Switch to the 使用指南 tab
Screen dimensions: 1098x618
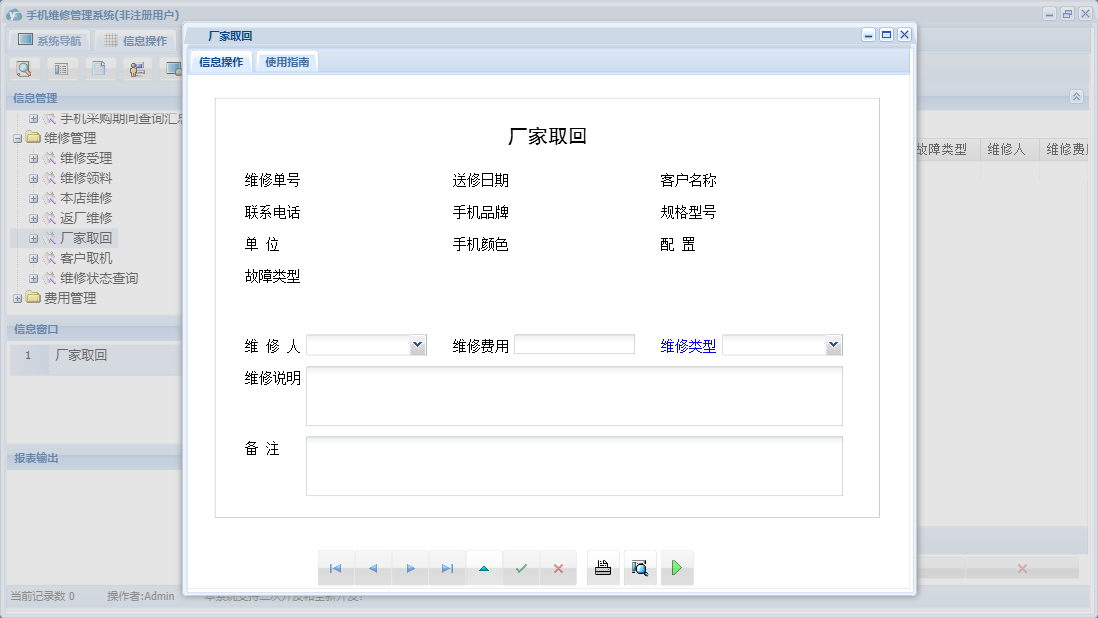pyautogui.click(x=286, y=60)
